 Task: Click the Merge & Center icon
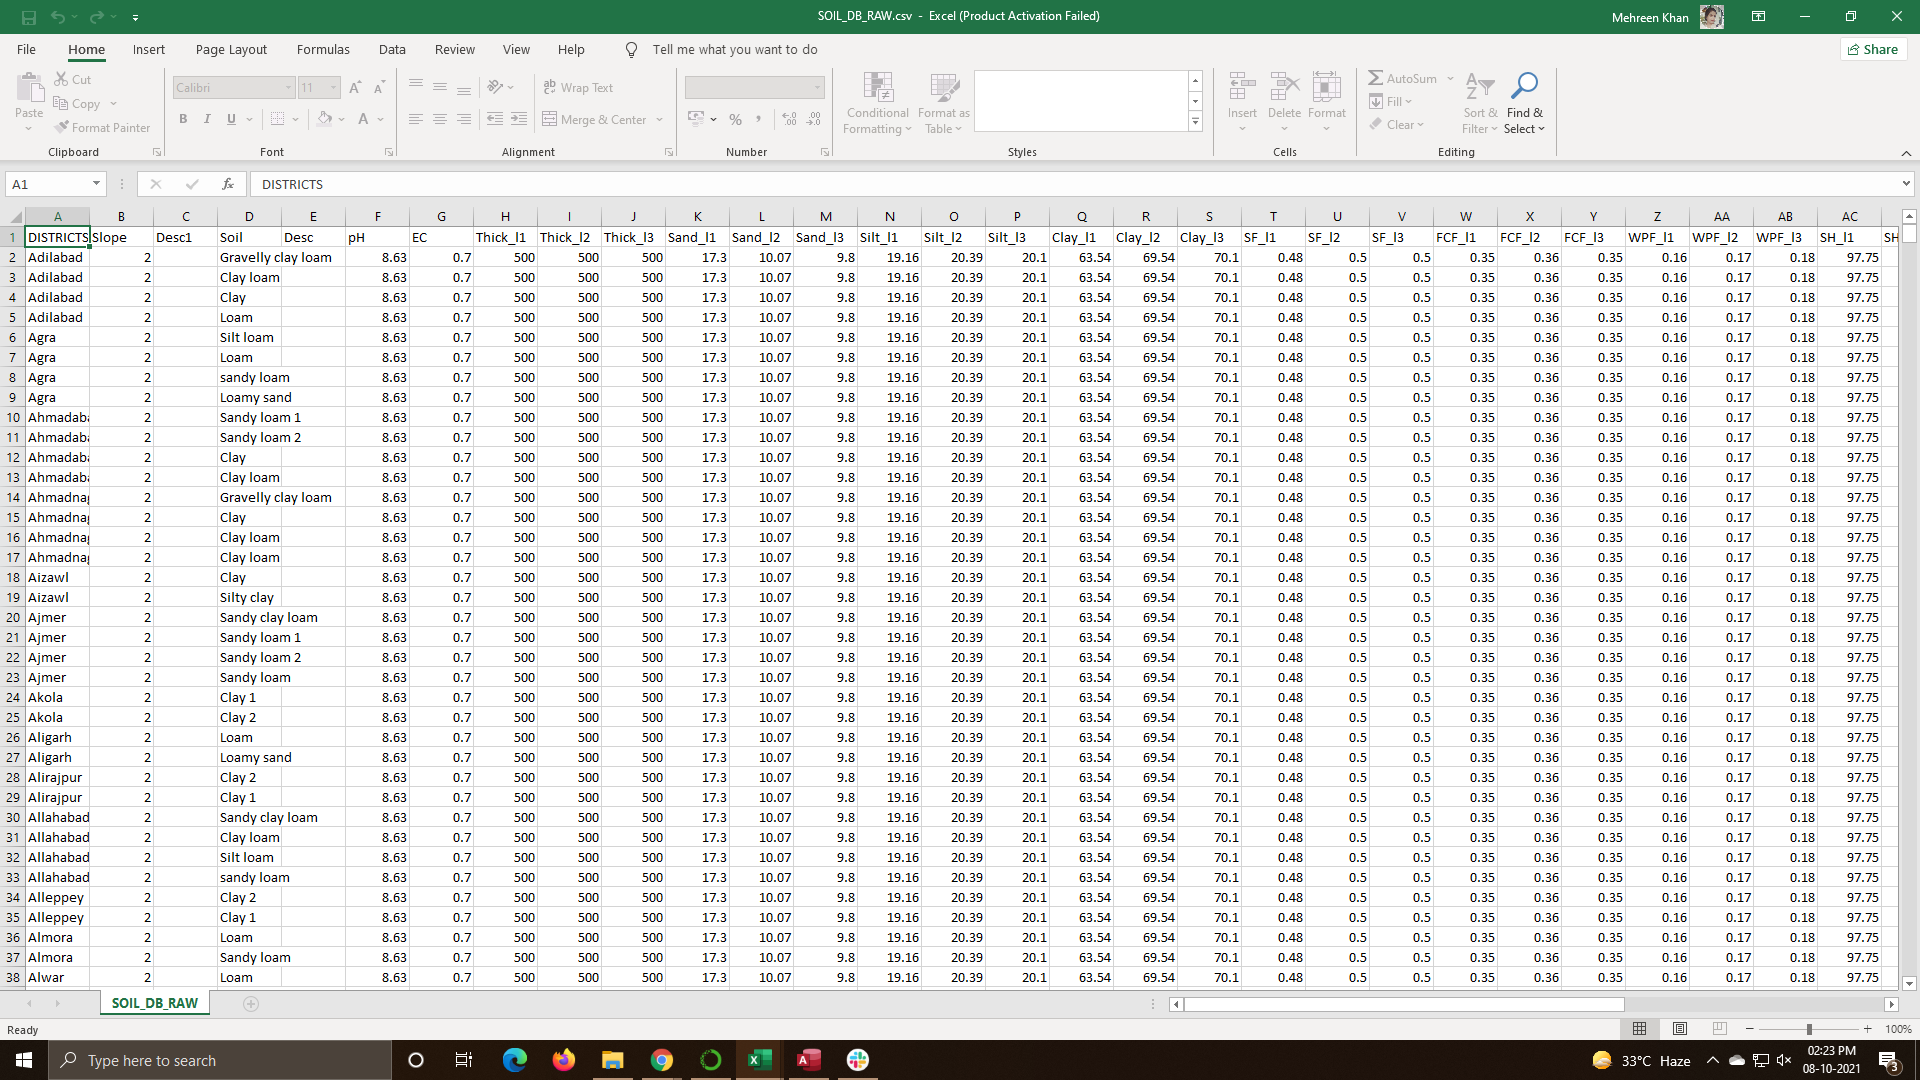click(x=551, y=119)
